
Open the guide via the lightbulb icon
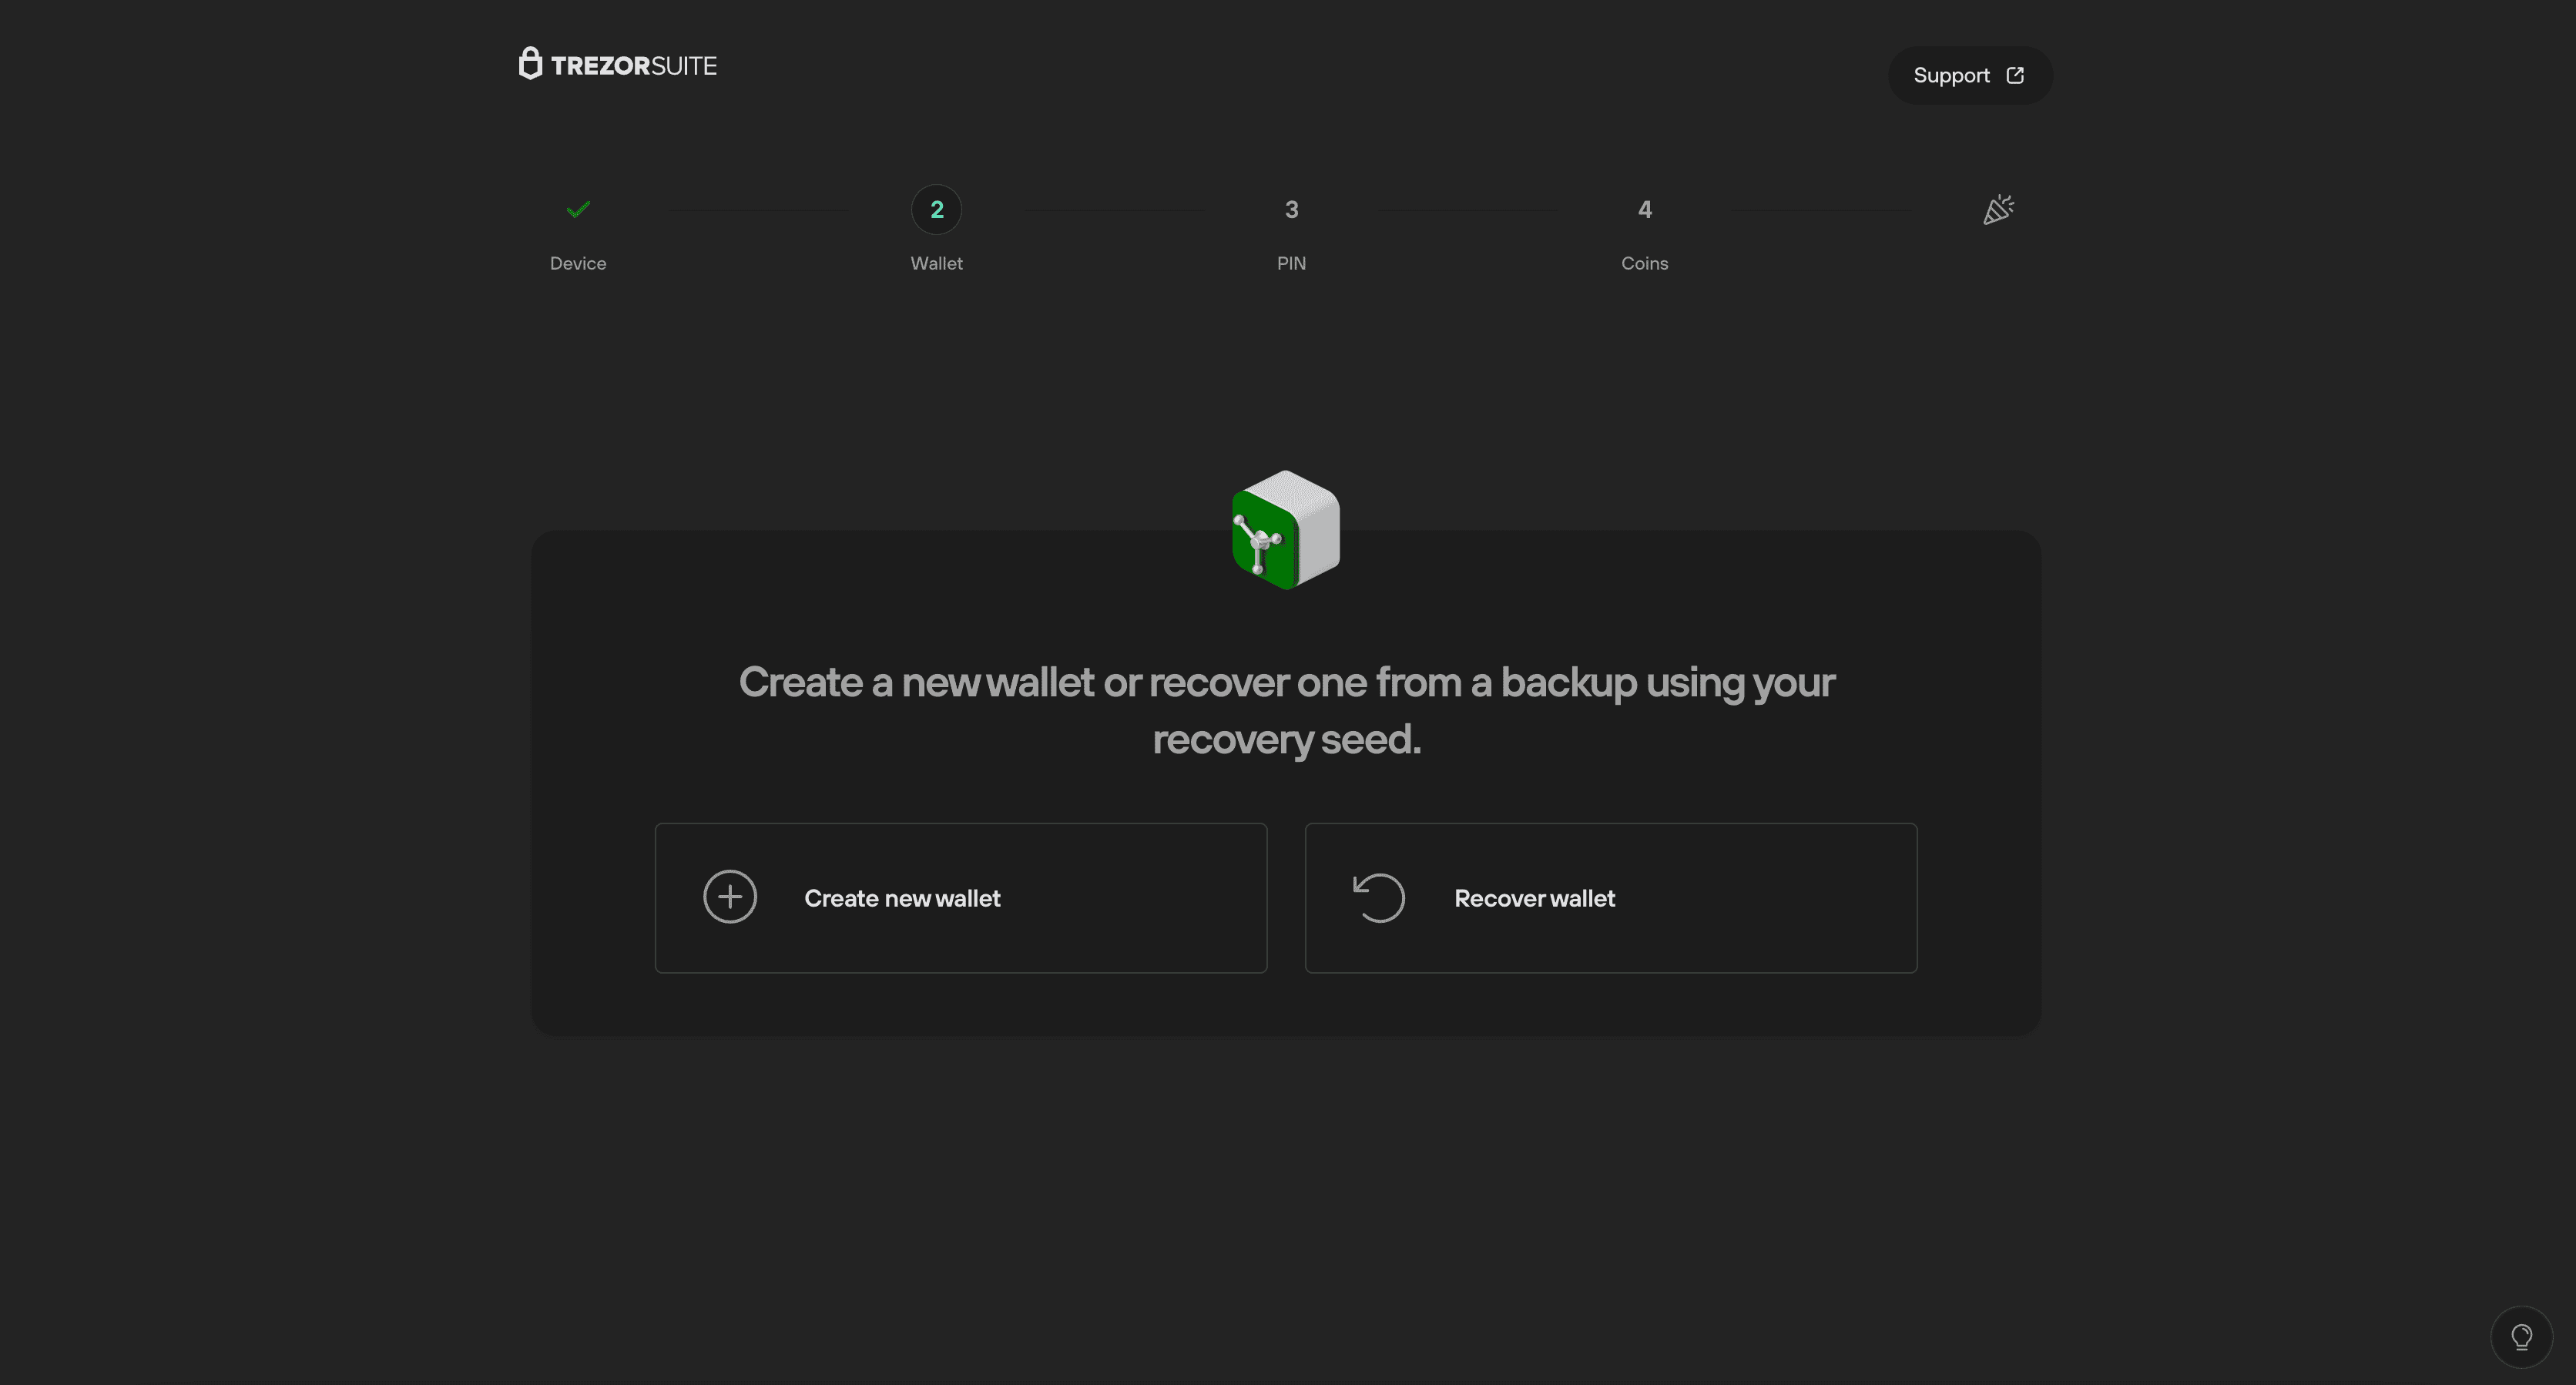click(x=2521, y=1336)
